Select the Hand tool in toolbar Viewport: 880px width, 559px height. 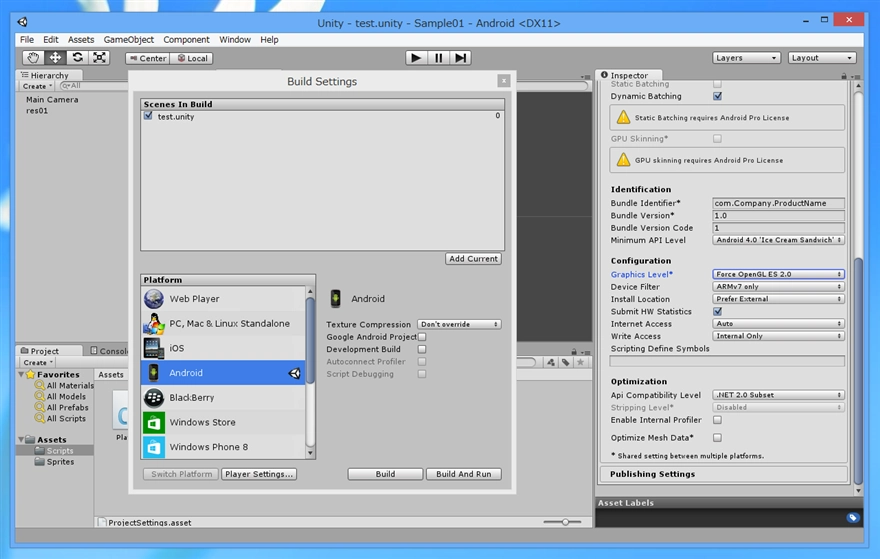33,58
